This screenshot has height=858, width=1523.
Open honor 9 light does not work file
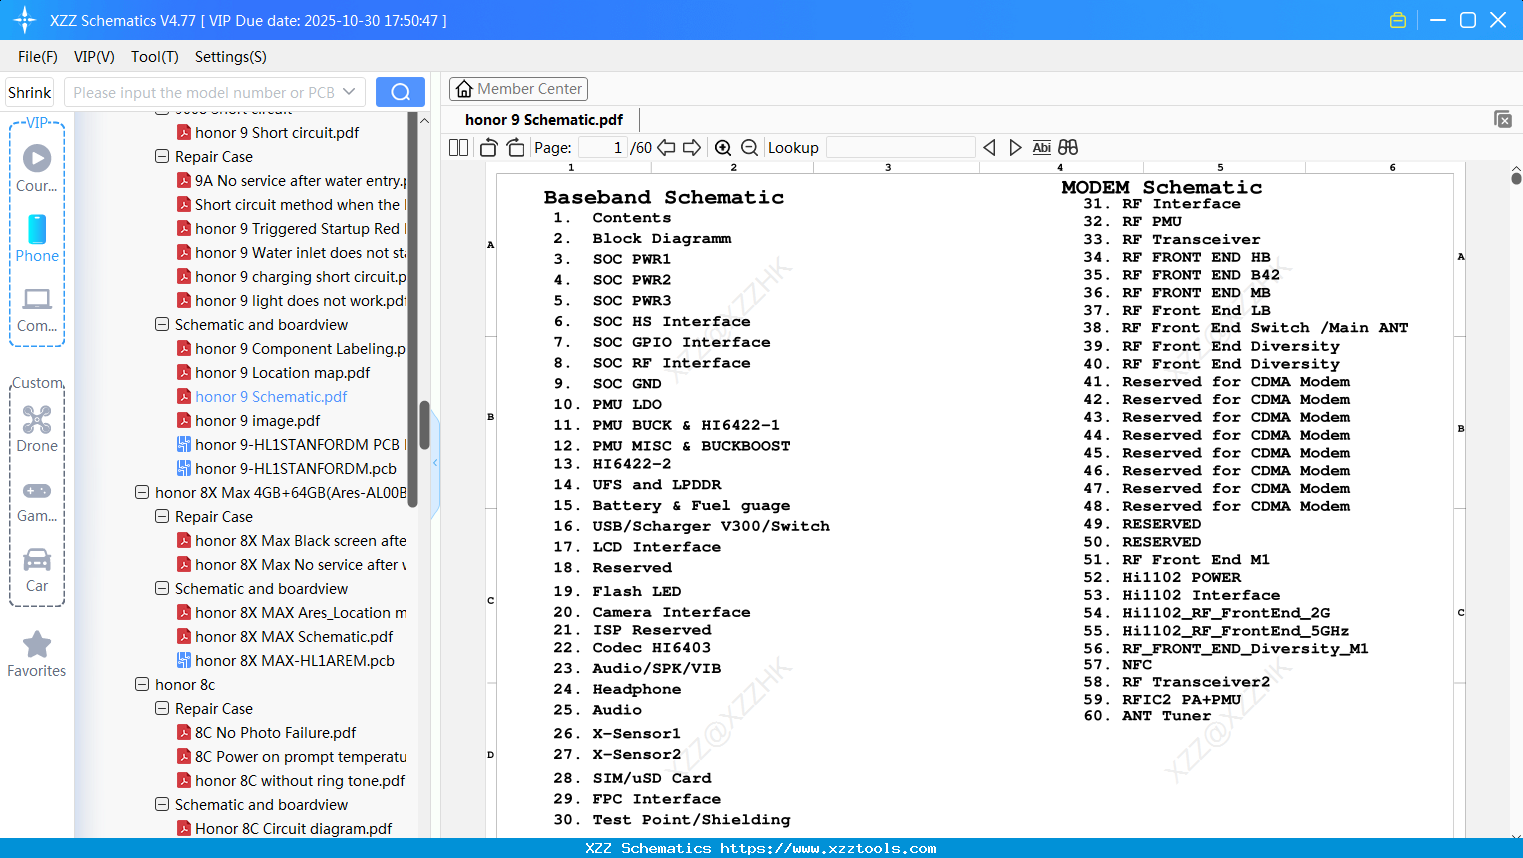click(x=291, y=300)
